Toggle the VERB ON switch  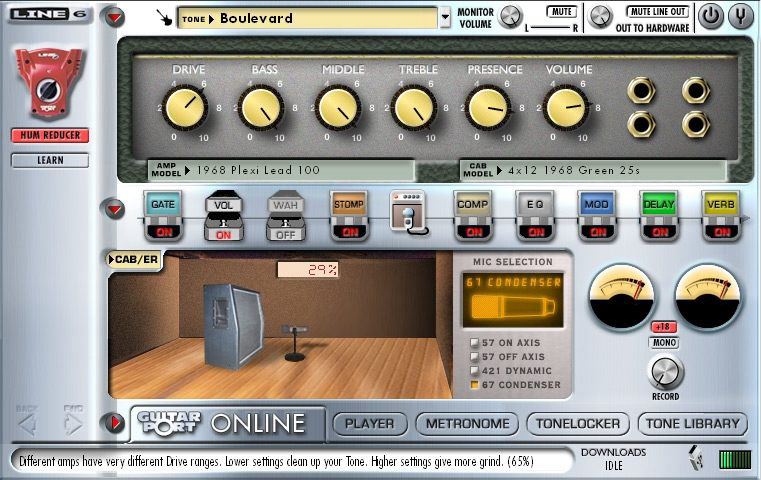tap(722, 232)
